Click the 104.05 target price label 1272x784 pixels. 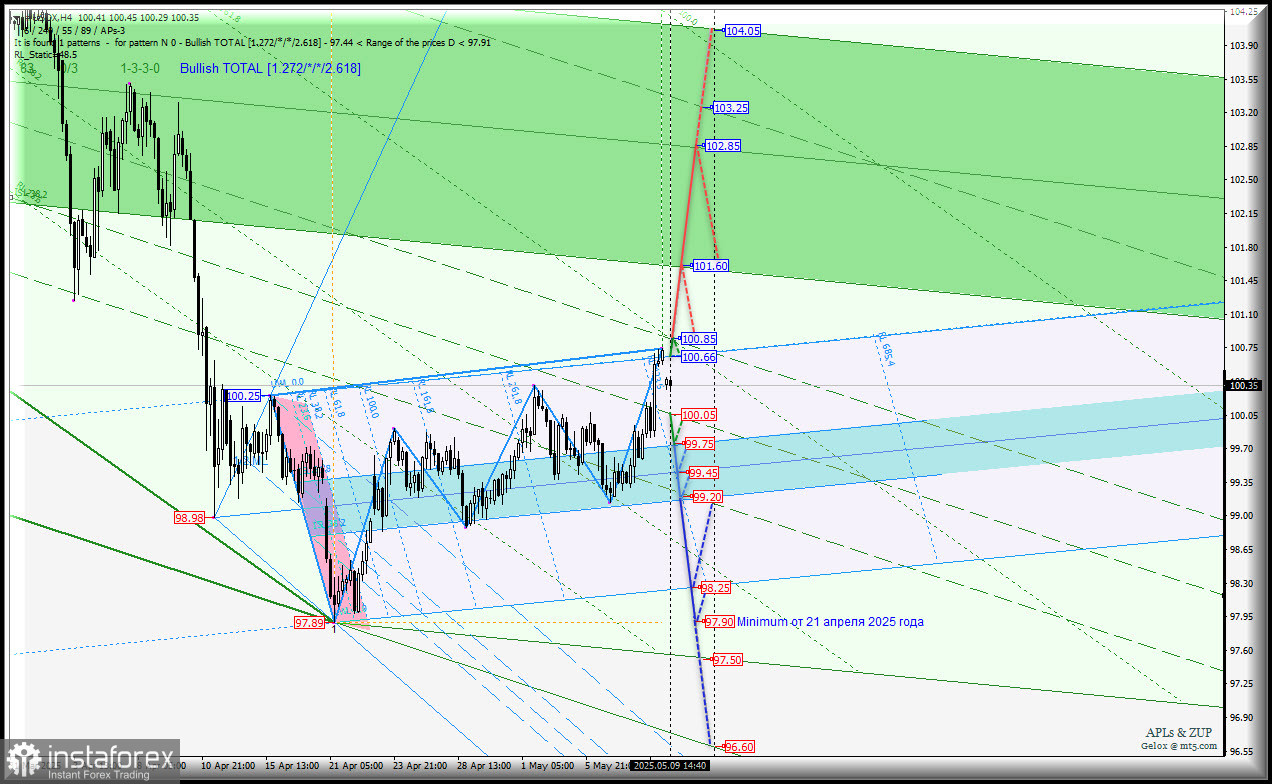(x=743, y=31)
